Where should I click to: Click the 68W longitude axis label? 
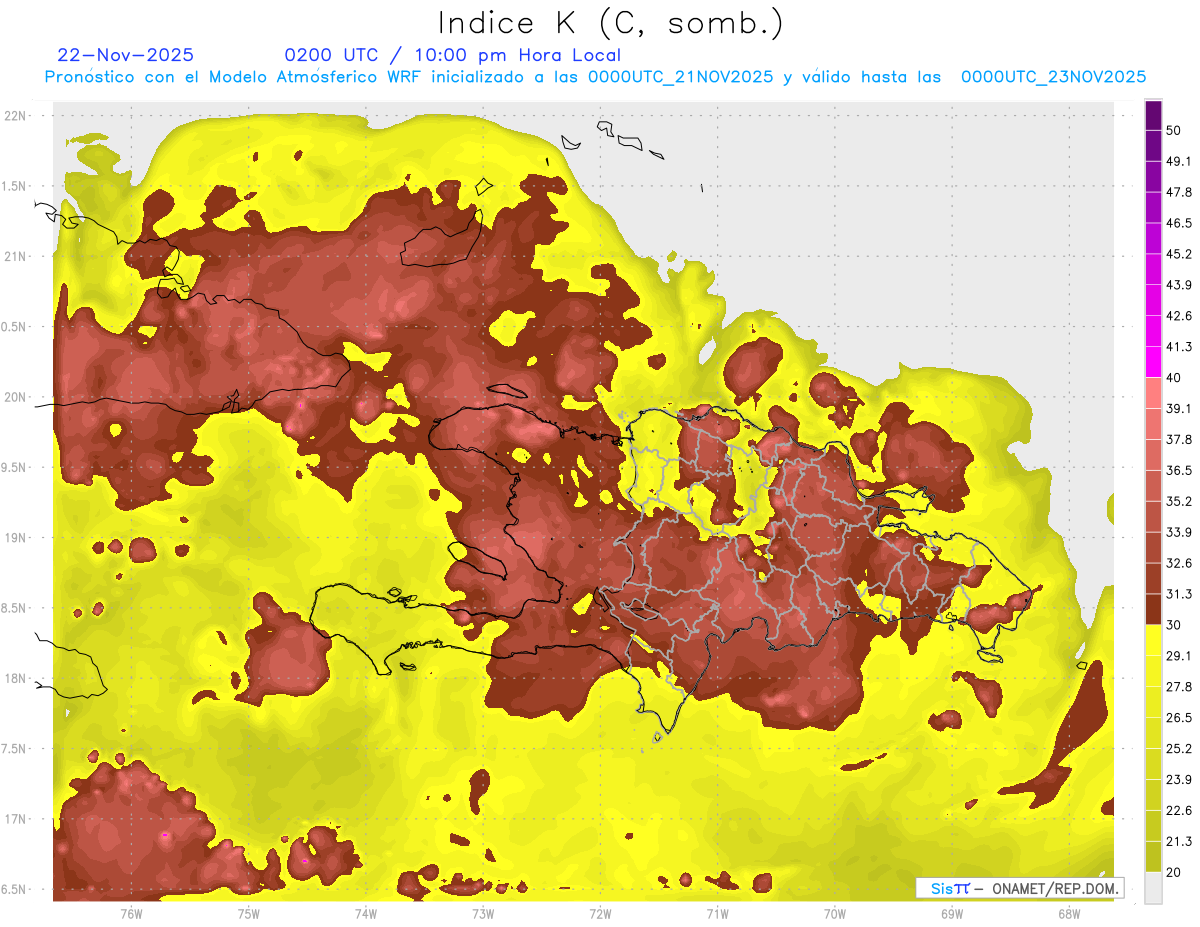pos(1068,913)
